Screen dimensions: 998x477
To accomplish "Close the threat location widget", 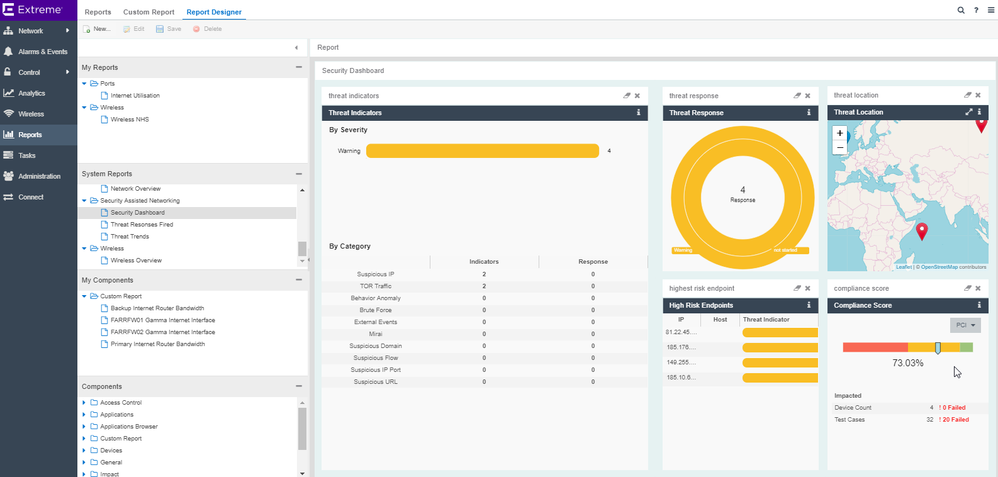I will tap(979, 95).
